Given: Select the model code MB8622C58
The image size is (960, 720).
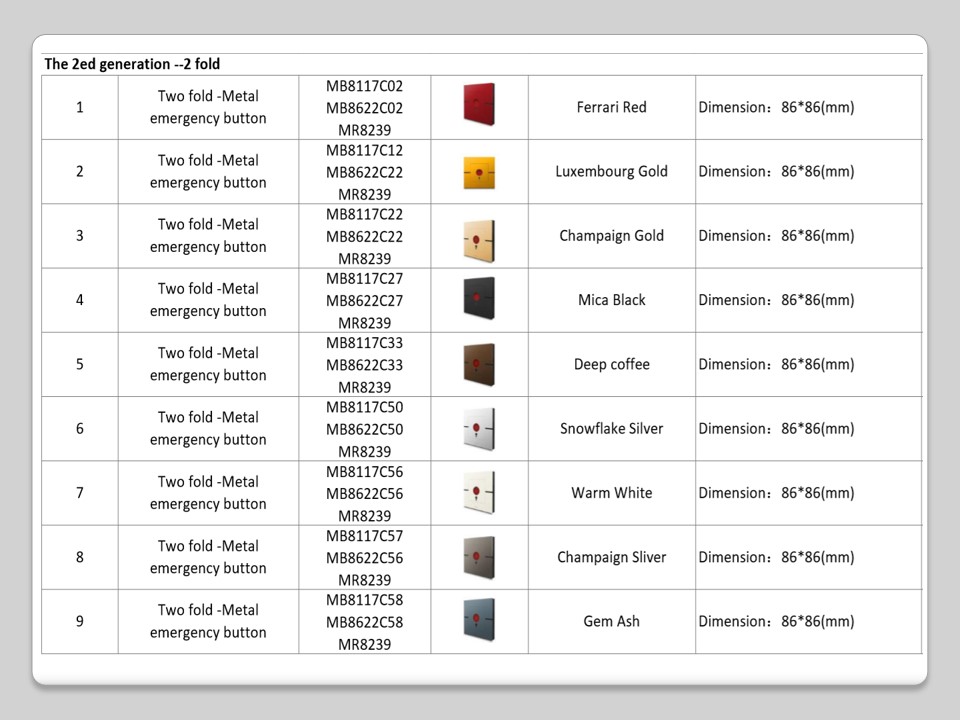Looking at the screenshot, I should [364, 622].
